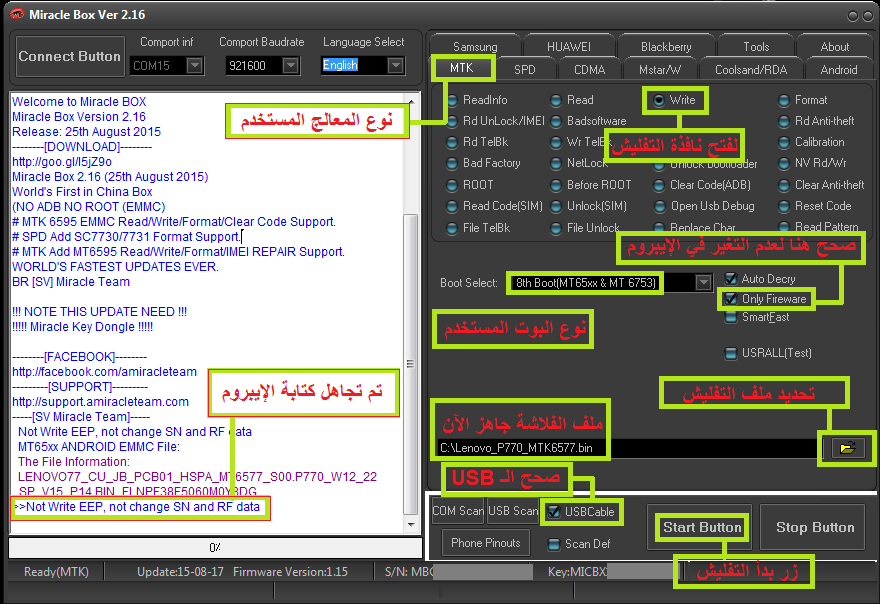The height and width of the screenshot is (604, 880).
Task: Open the Language Select dropdown
Action: tap(396, 66)
